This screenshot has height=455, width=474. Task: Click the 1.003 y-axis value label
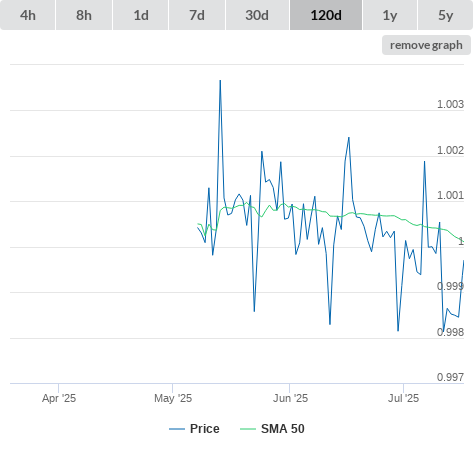(450, 104)
